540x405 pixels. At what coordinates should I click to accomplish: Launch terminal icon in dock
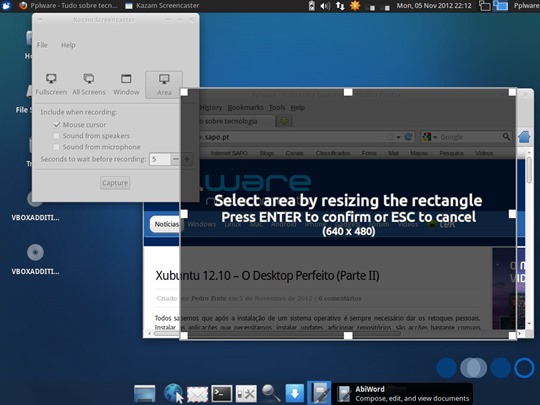tap(221, 393)
